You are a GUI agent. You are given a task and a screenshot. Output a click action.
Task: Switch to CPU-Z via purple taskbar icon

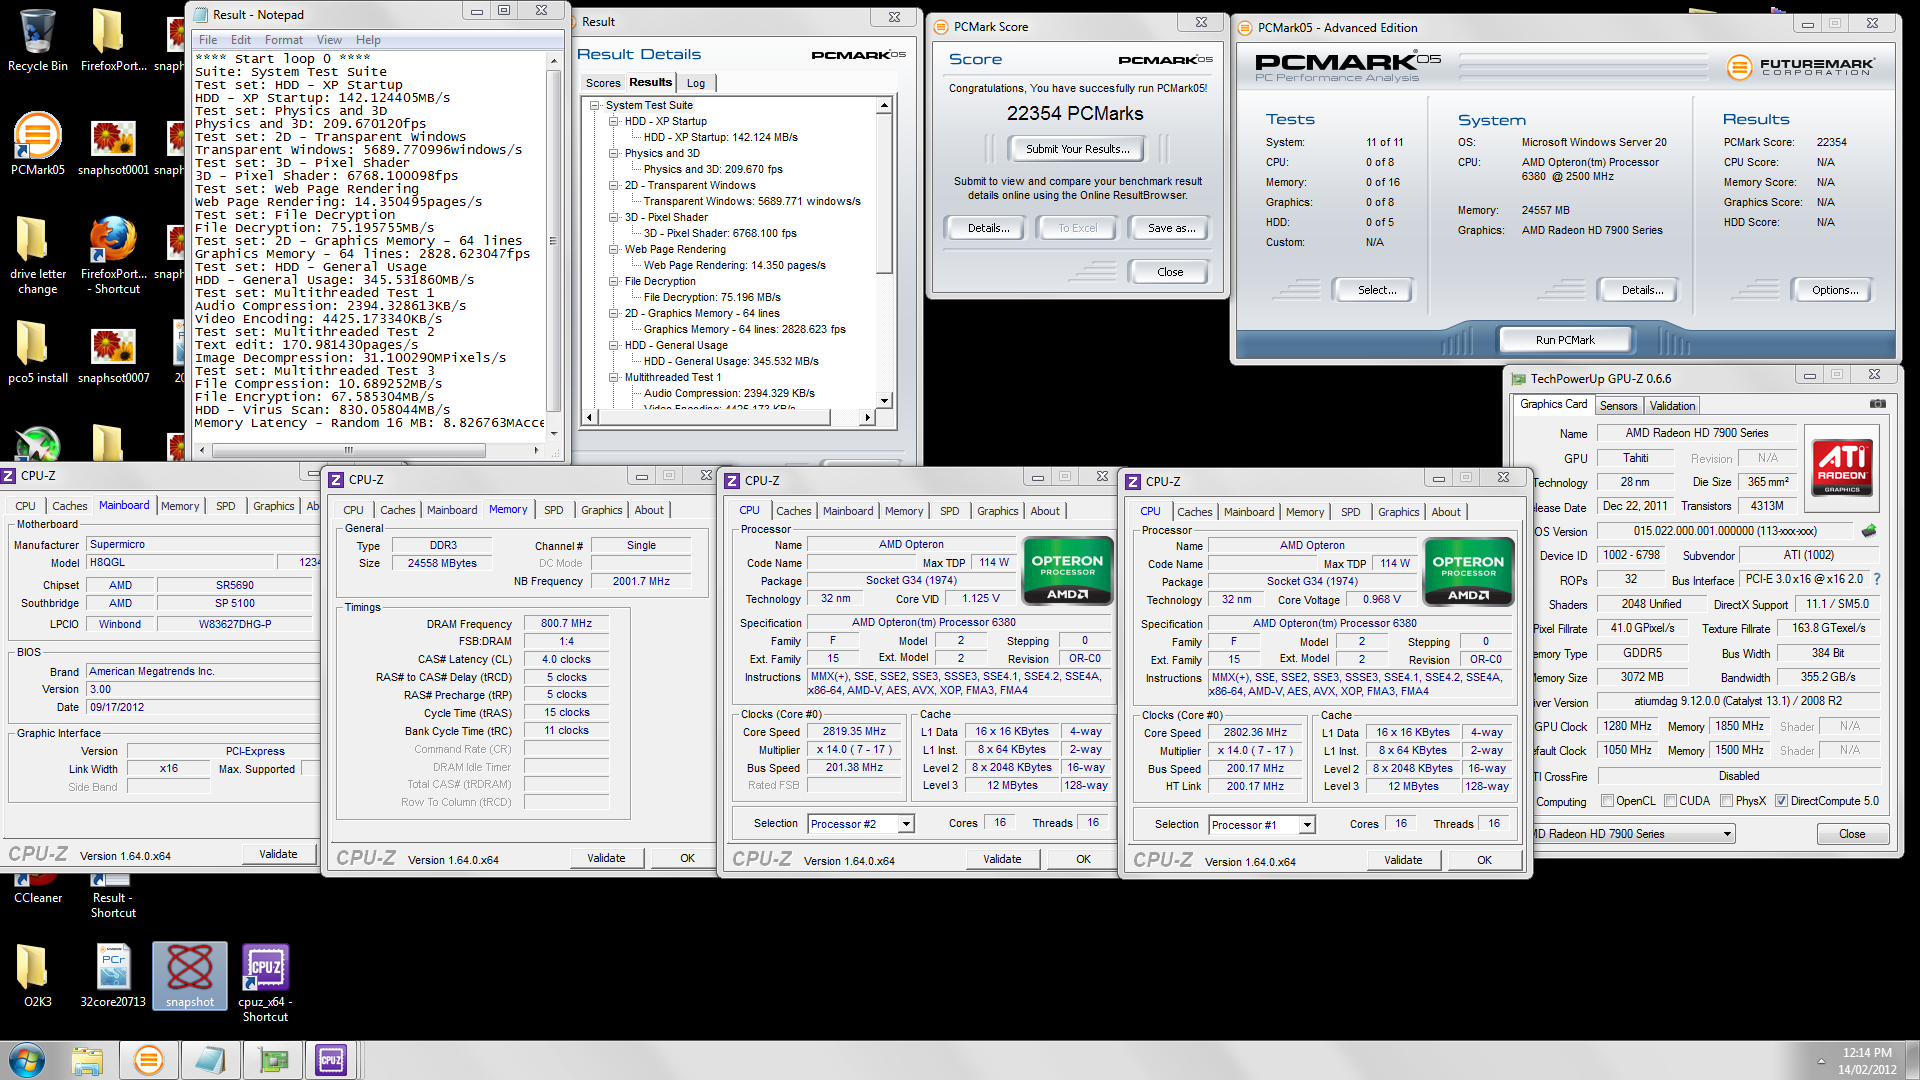(x=331, y=1060)
